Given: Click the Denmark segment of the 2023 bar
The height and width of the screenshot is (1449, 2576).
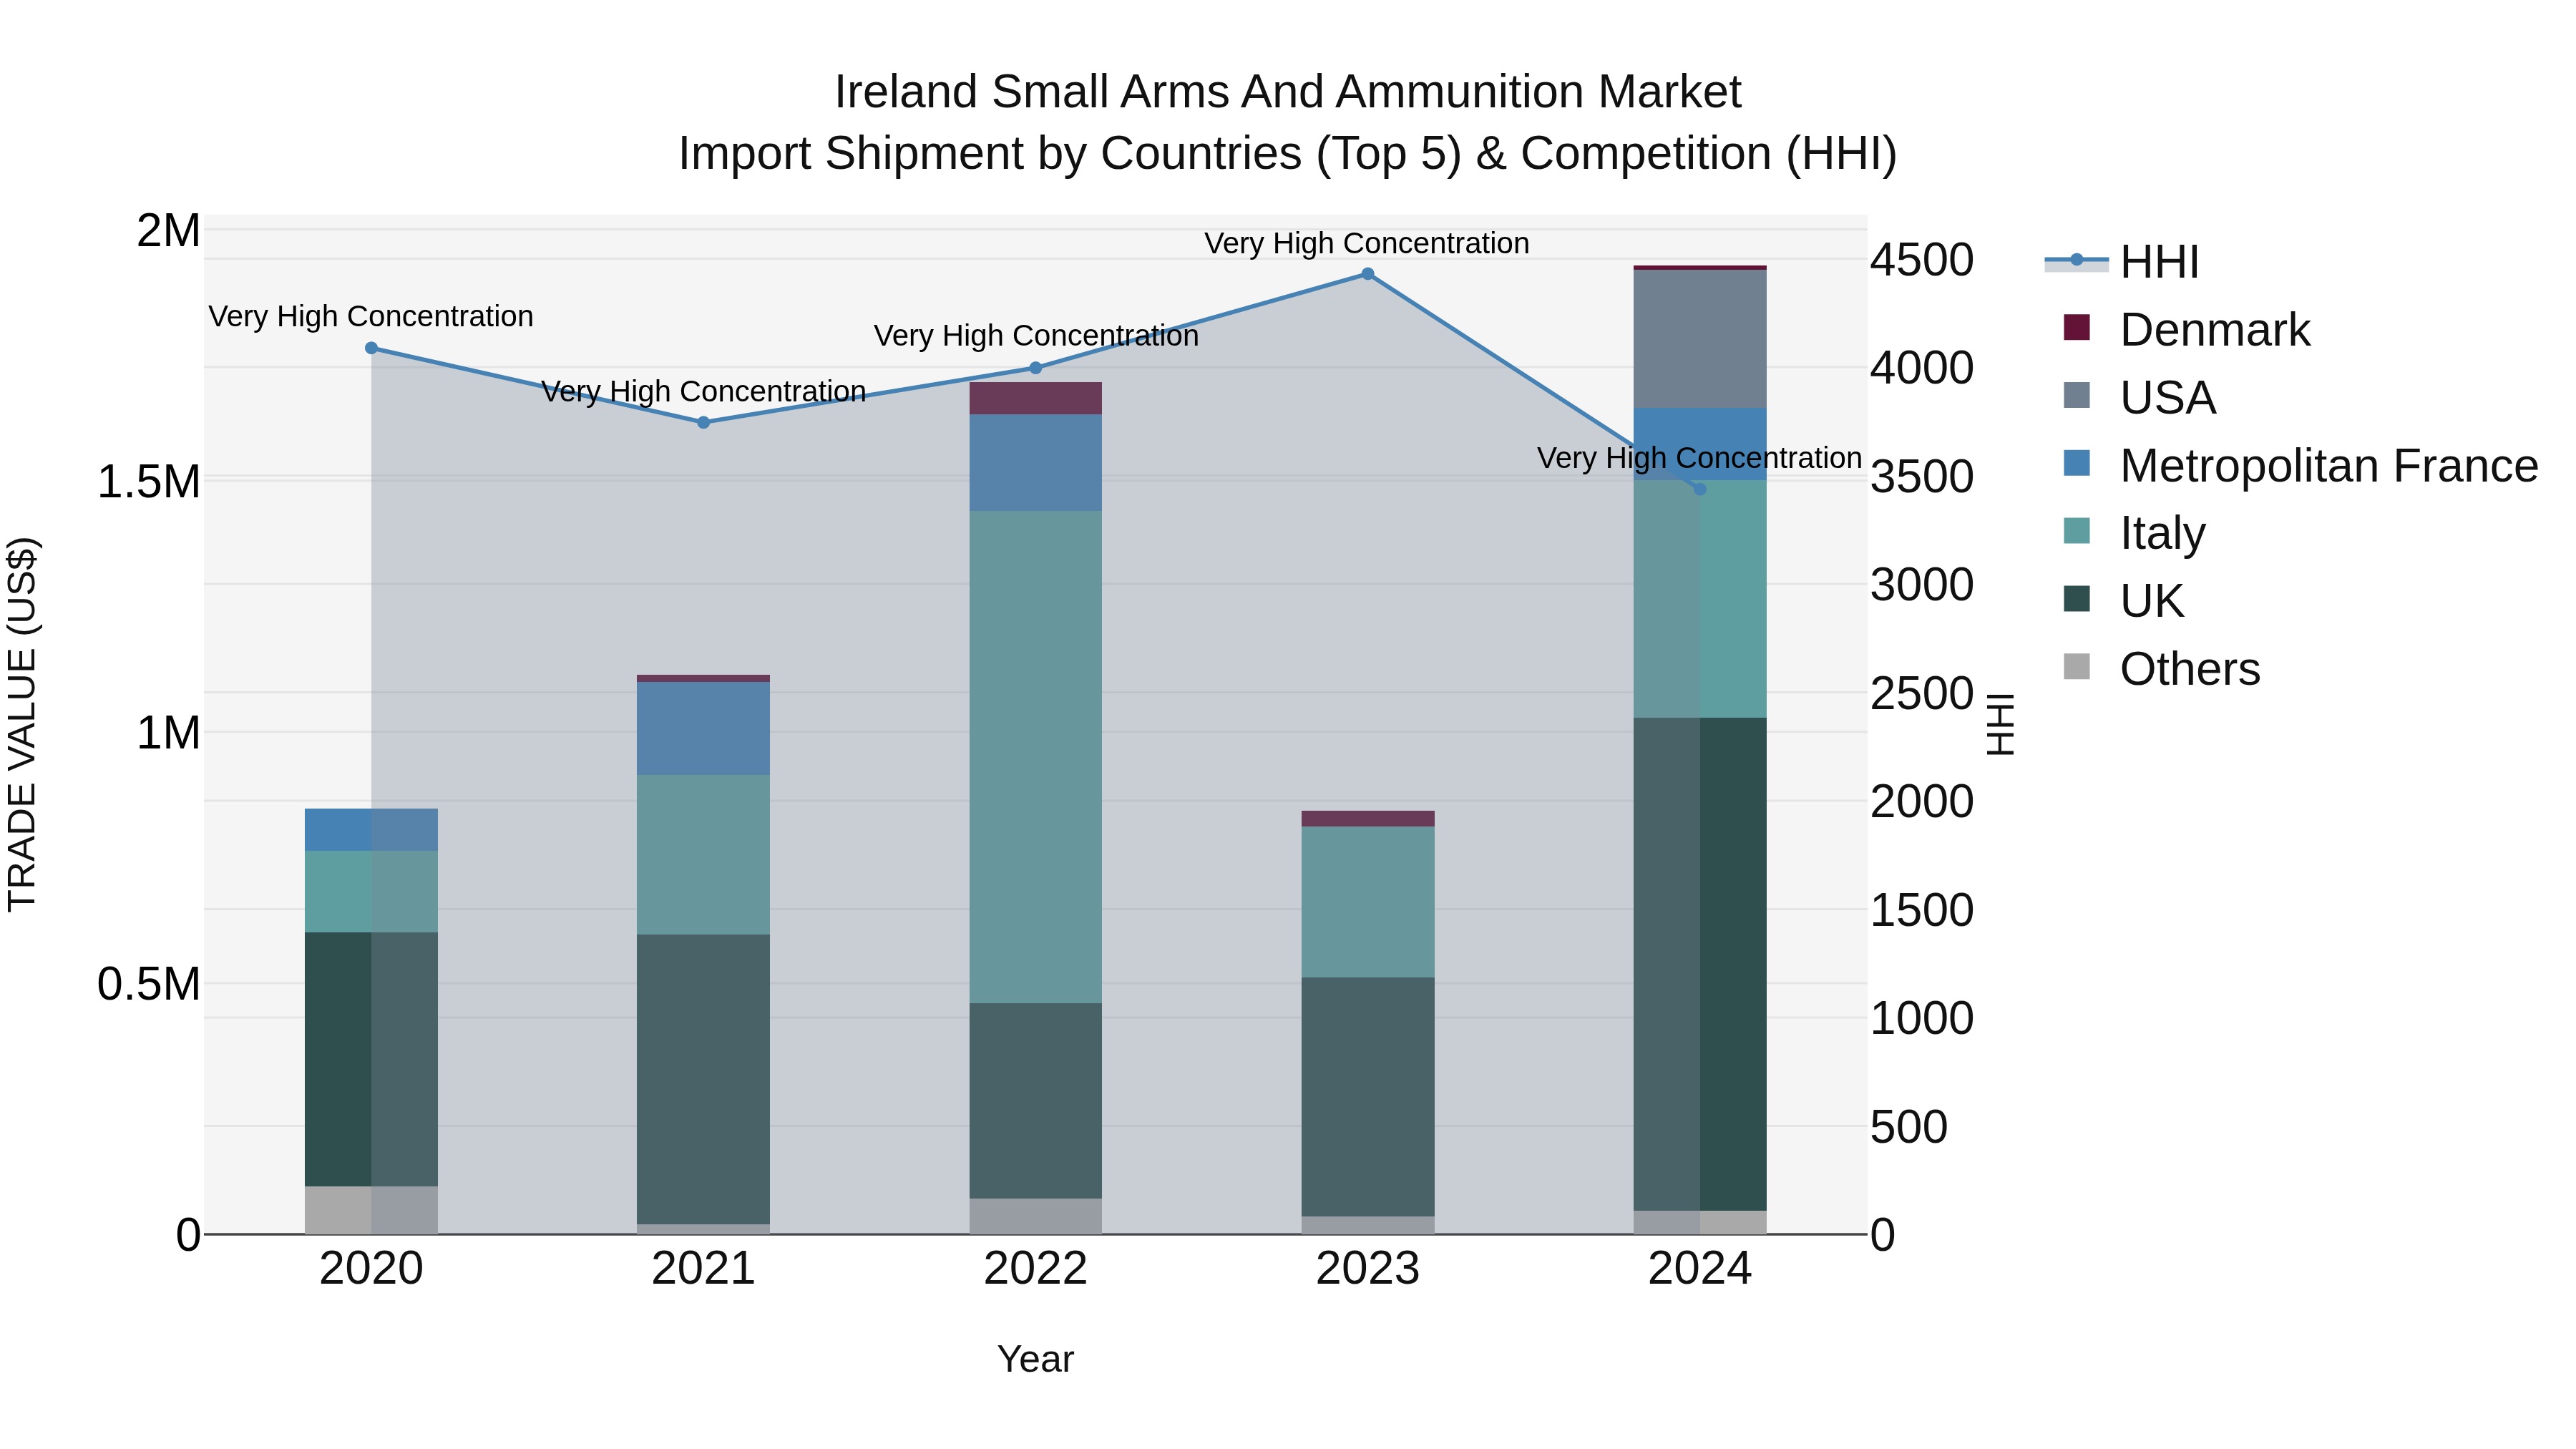Looking at the screenshot, I should [x=1368, y=819].
